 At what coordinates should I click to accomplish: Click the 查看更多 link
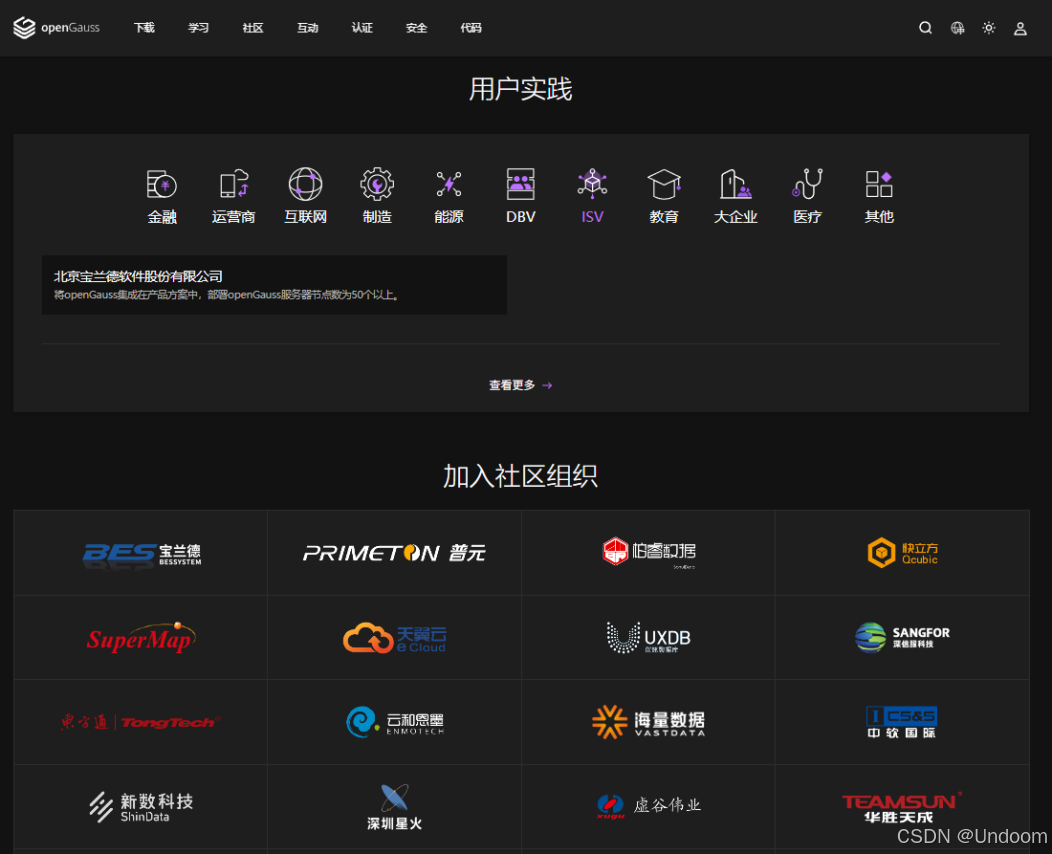[512, 385]
